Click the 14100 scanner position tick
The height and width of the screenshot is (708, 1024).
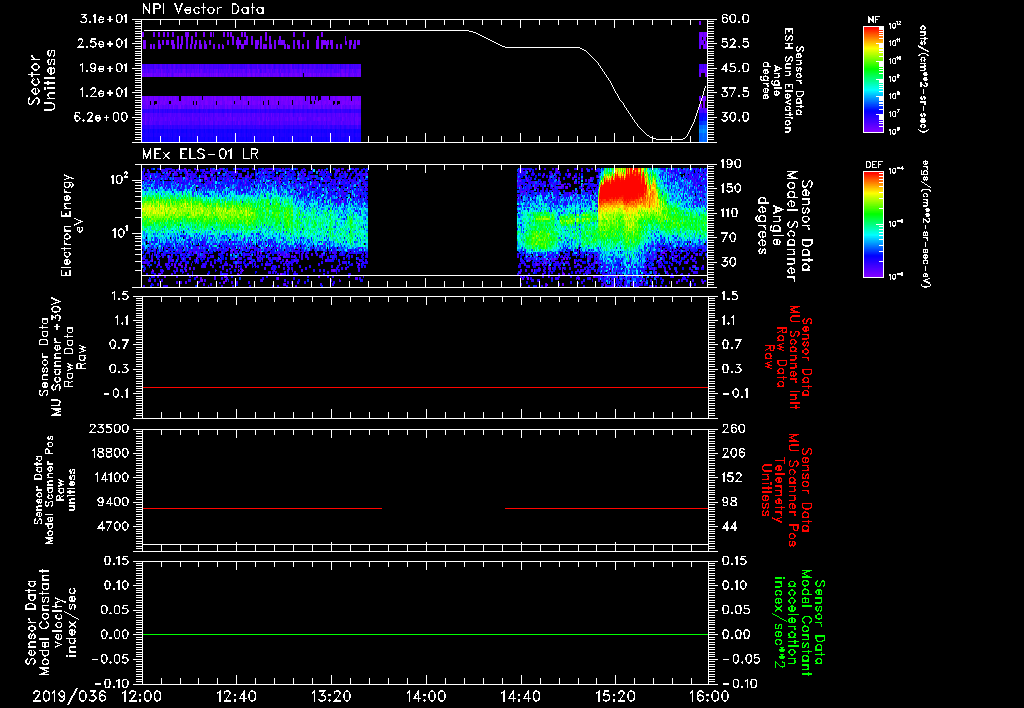point(108,477)
